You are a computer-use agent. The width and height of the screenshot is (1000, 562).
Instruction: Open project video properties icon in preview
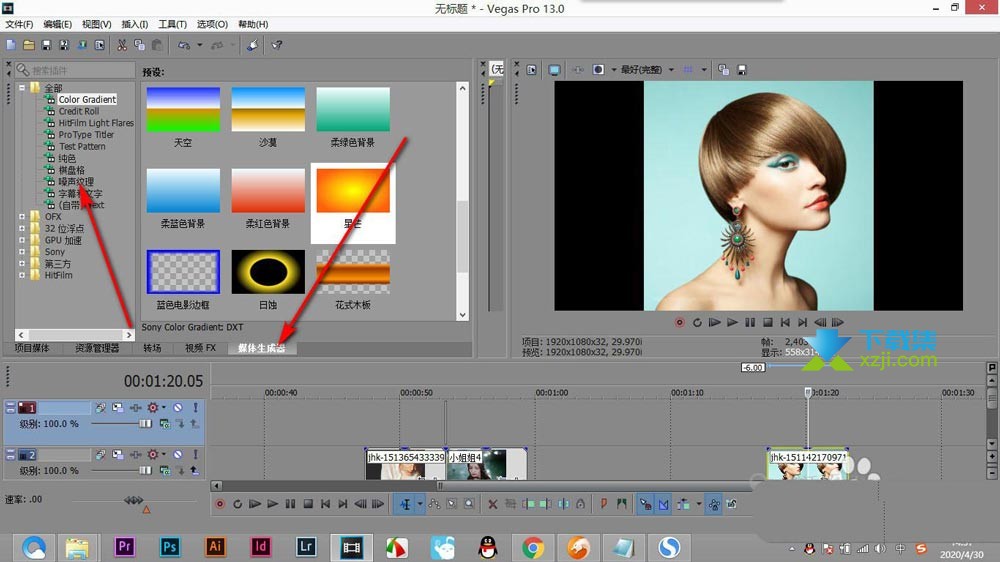[x=531, y=70]
